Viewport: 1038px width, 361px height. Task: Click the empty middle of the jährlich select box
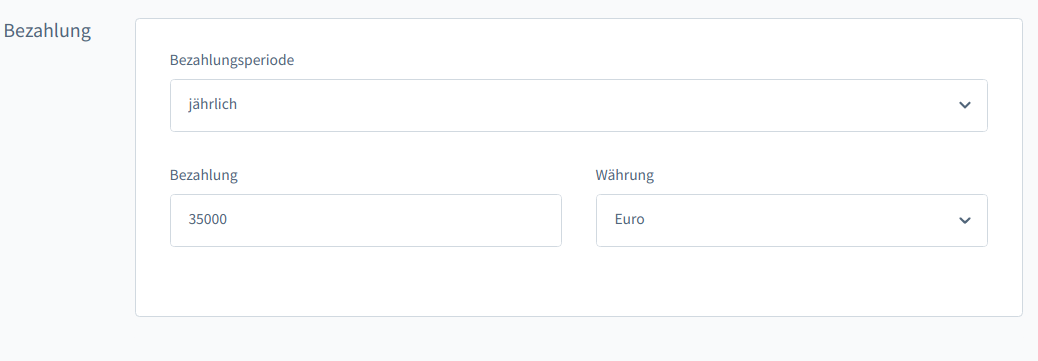coord(579,105)
